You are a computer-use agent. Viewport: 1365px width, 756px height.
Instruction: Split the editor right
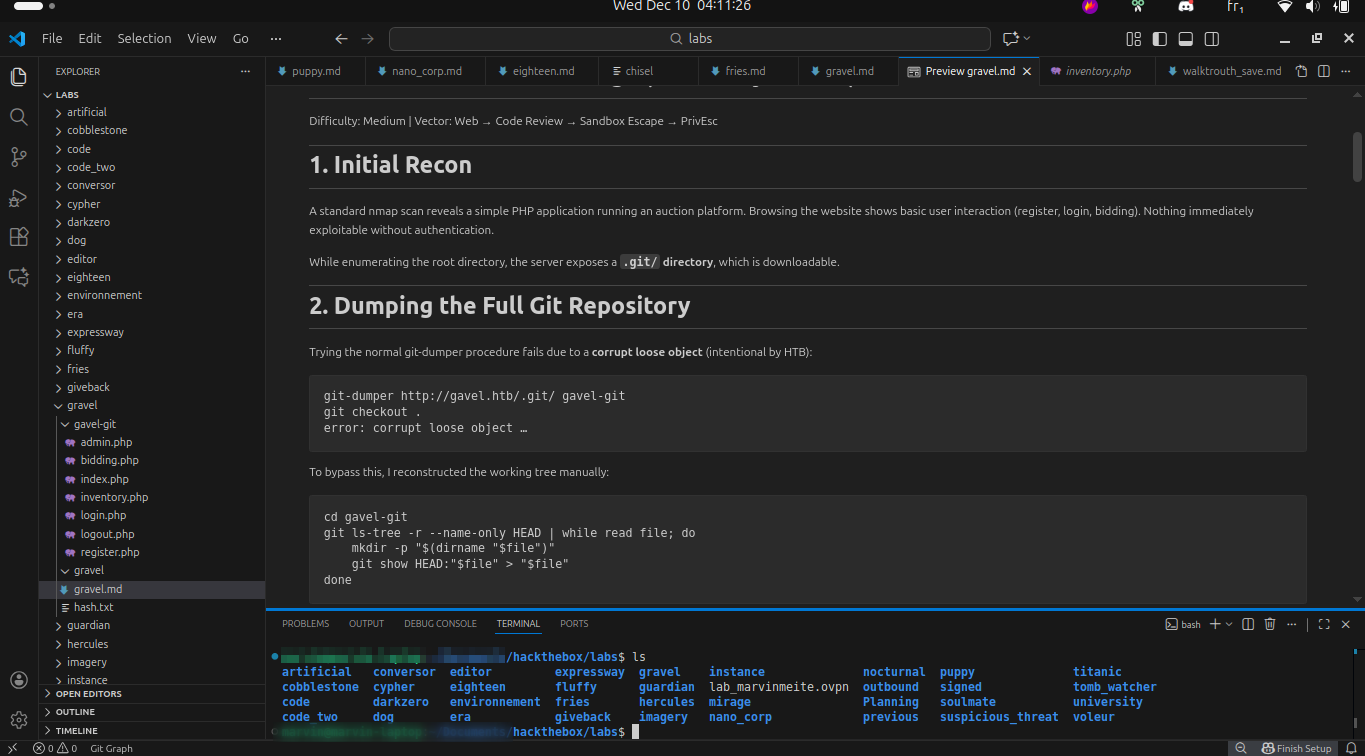(1323, 72)
